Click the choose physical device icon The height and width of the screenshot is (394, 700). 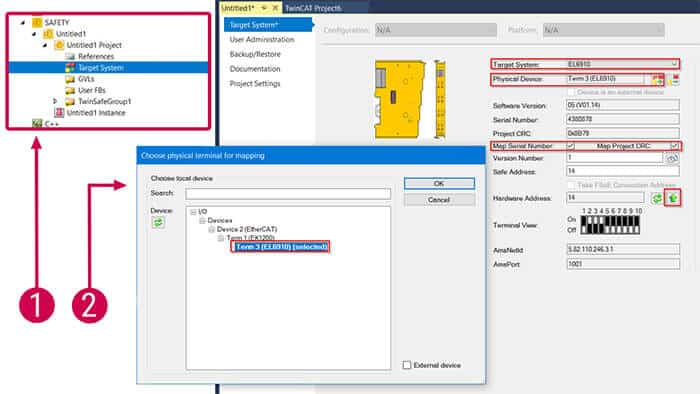(x=658, y=80)
